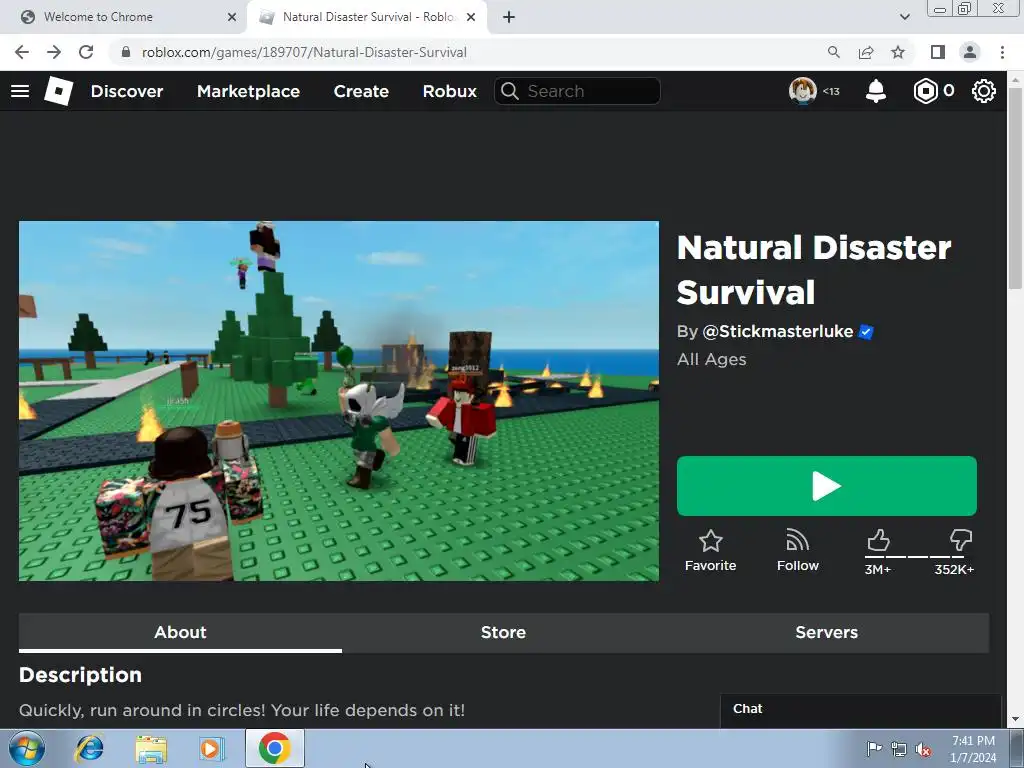Open the Windows Start menu
Image resolution: width=1024 pixels, height=768 pixels.
coord(27,748)
